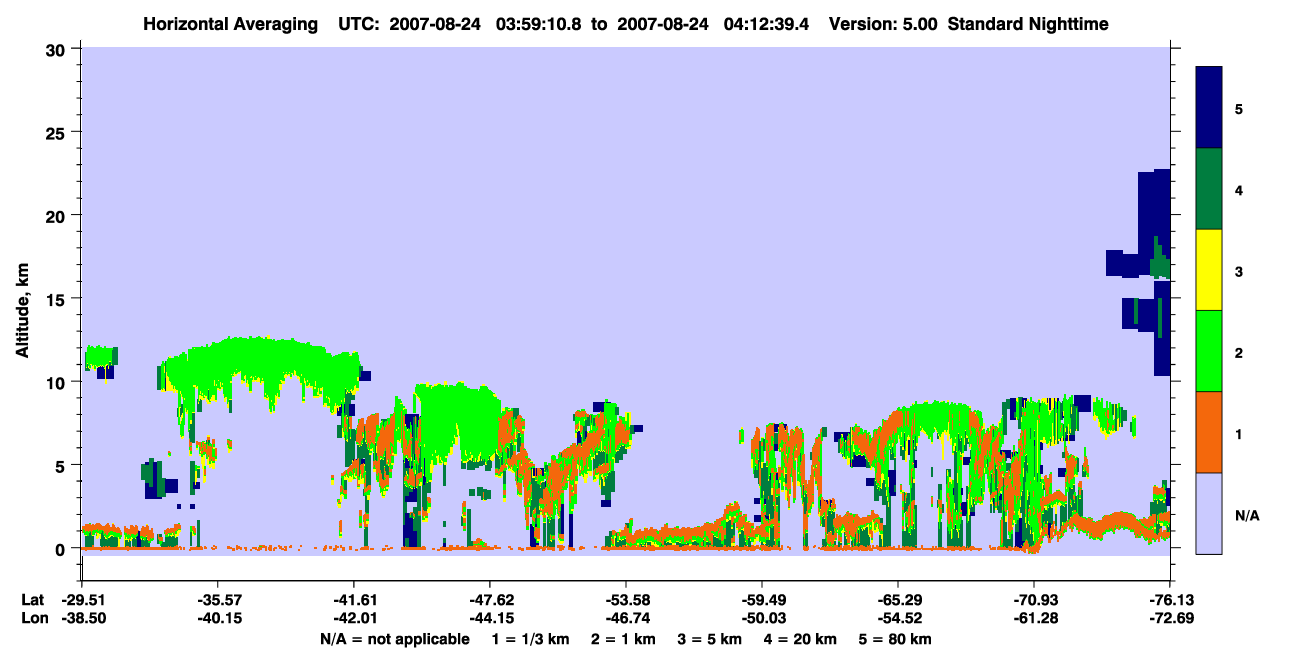Click latitude value -29.51
The image size is (1300, 667).
coord(81,600)
